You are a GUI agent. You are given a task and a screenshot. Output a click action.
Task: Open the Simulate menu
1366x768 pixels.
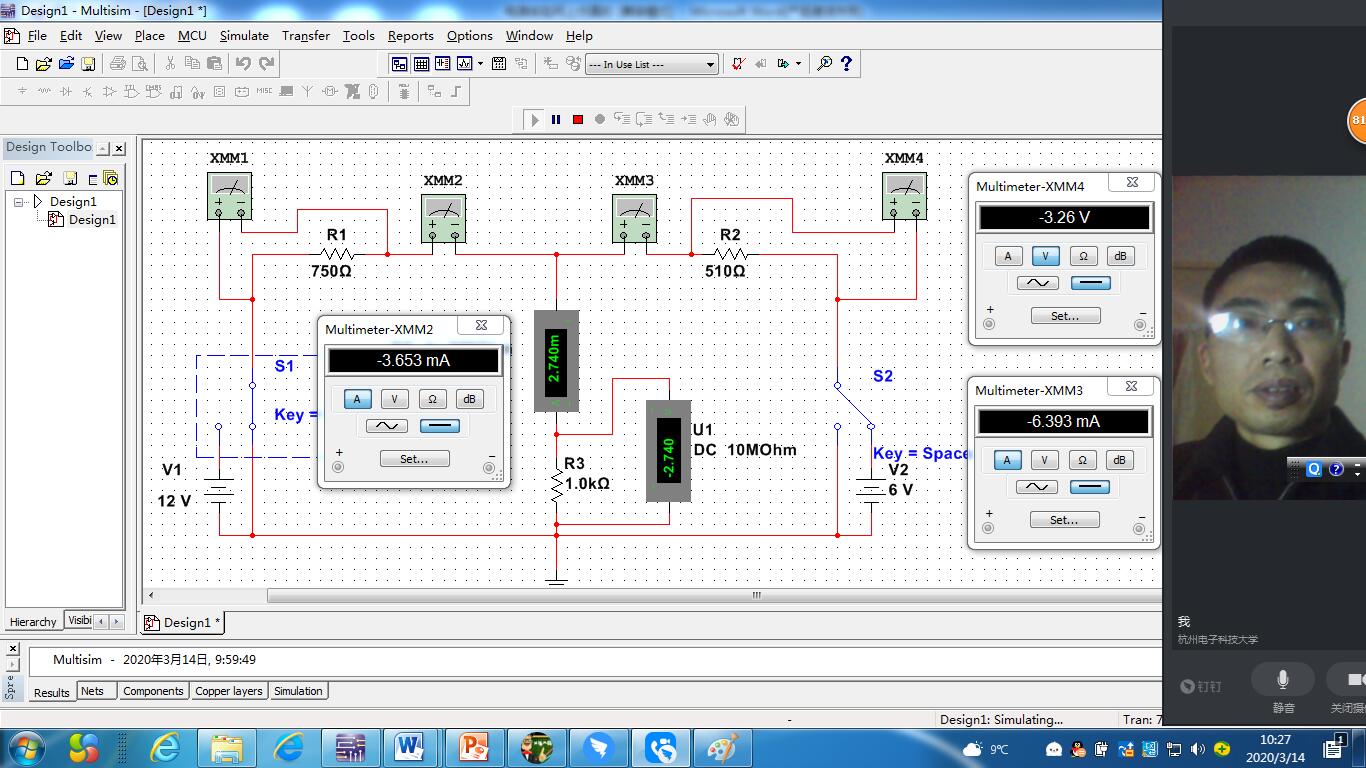244,35
